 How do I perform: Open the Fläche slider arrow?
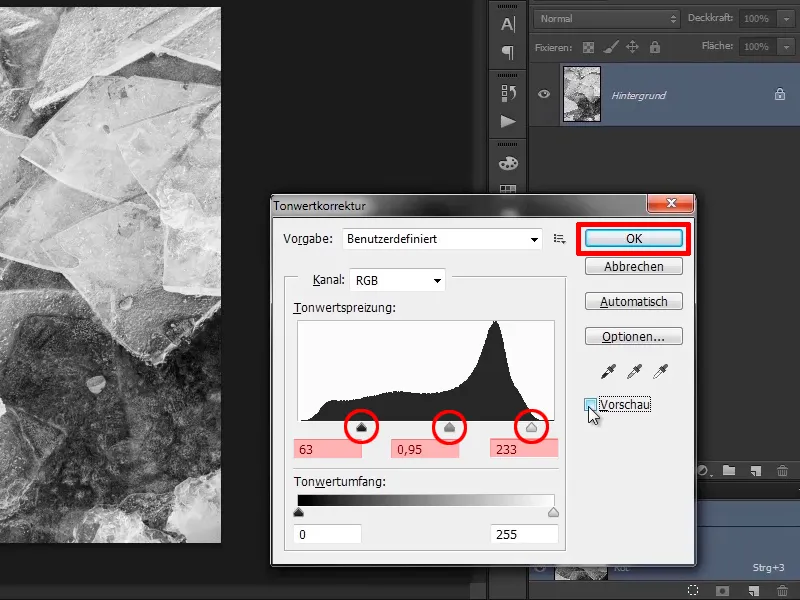[x=785, y=47]
